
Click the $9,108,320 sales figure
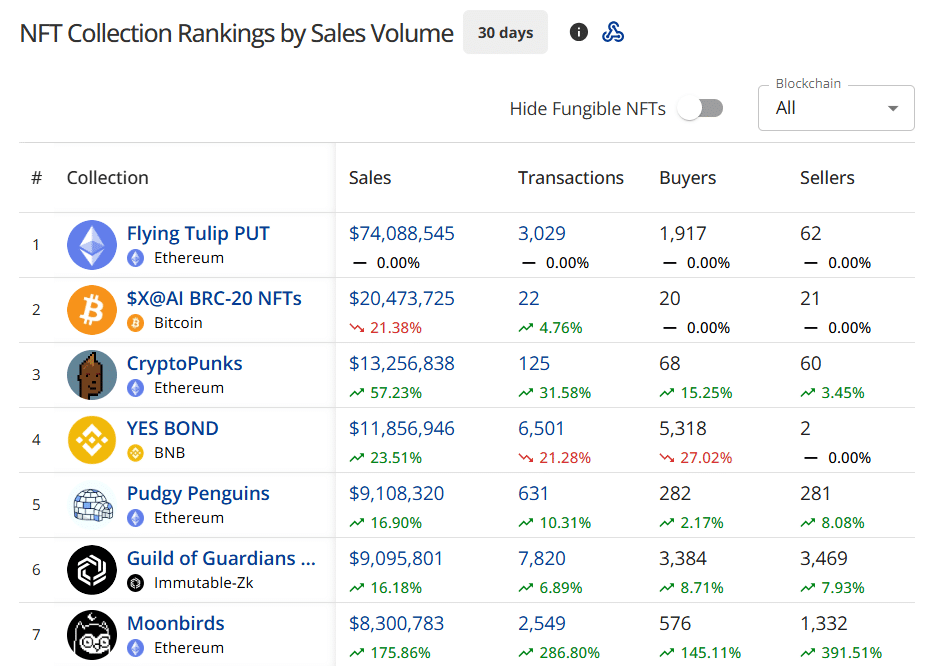point(397,494)
